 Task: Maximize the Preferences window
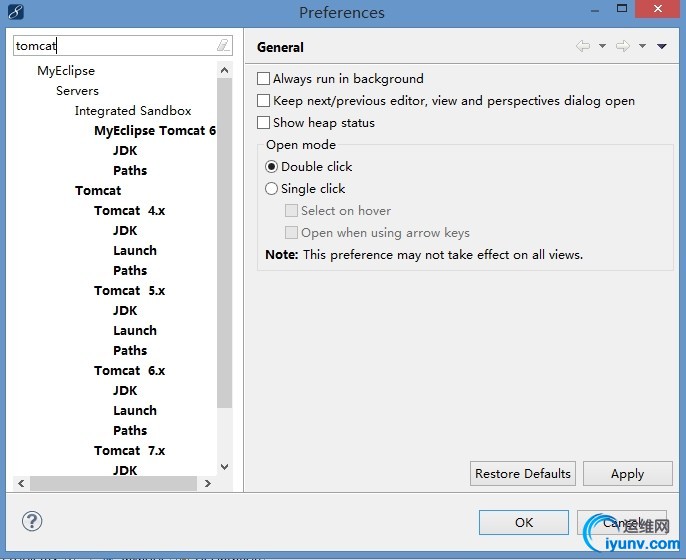[x=622, y=8]
